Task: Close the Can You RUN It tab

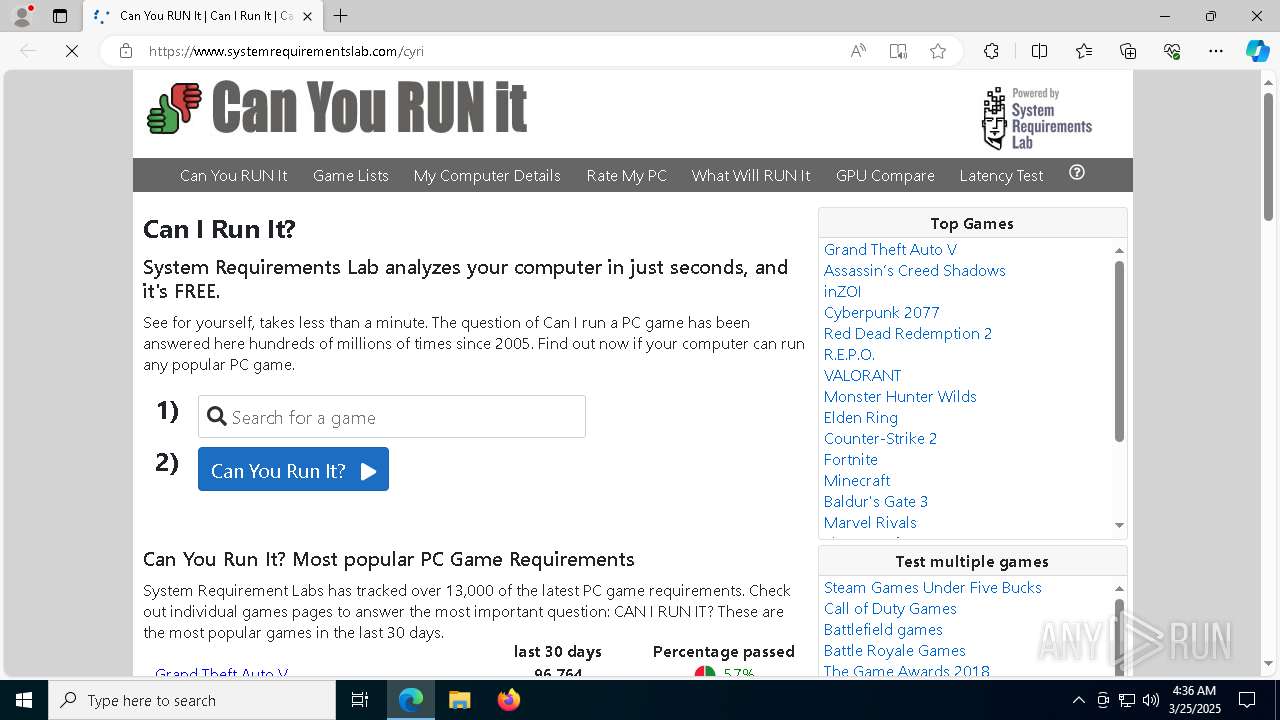Action: [x=307, y=16]
